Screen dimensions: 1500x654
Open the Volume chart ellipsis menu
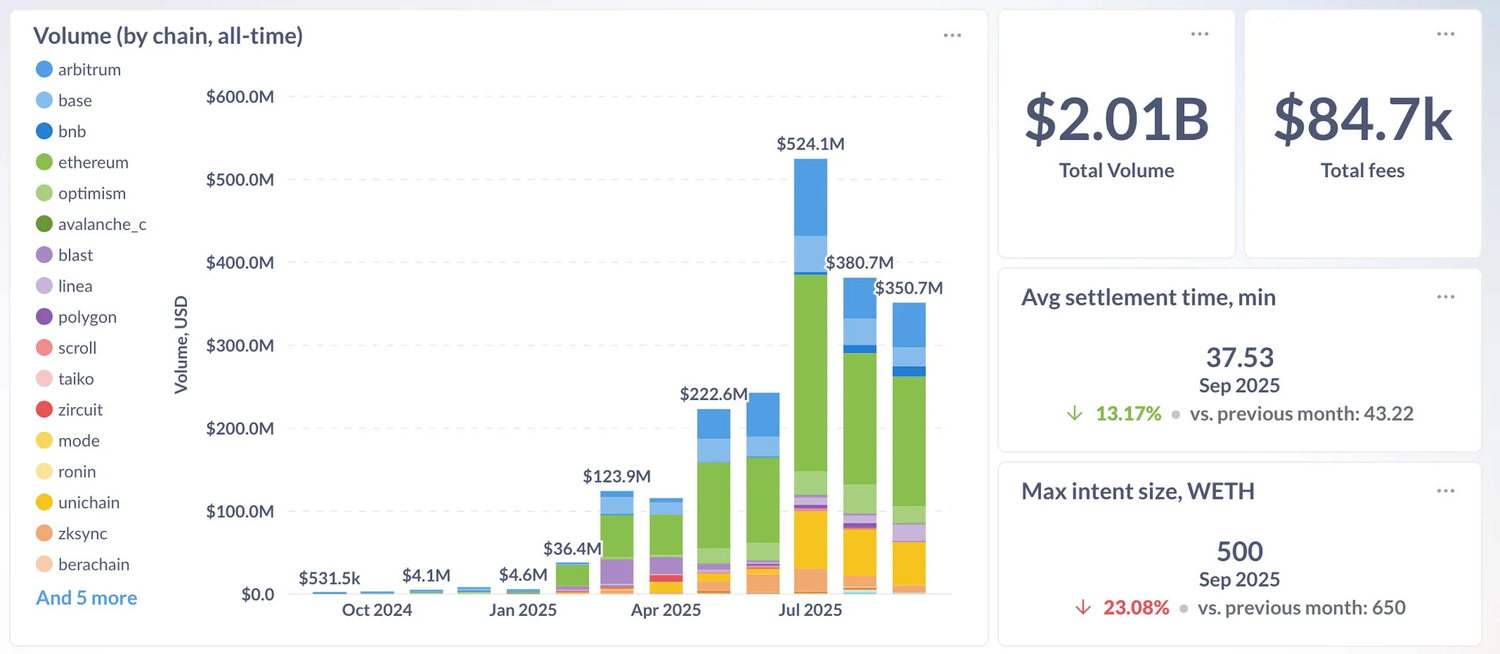coord(951,35)
